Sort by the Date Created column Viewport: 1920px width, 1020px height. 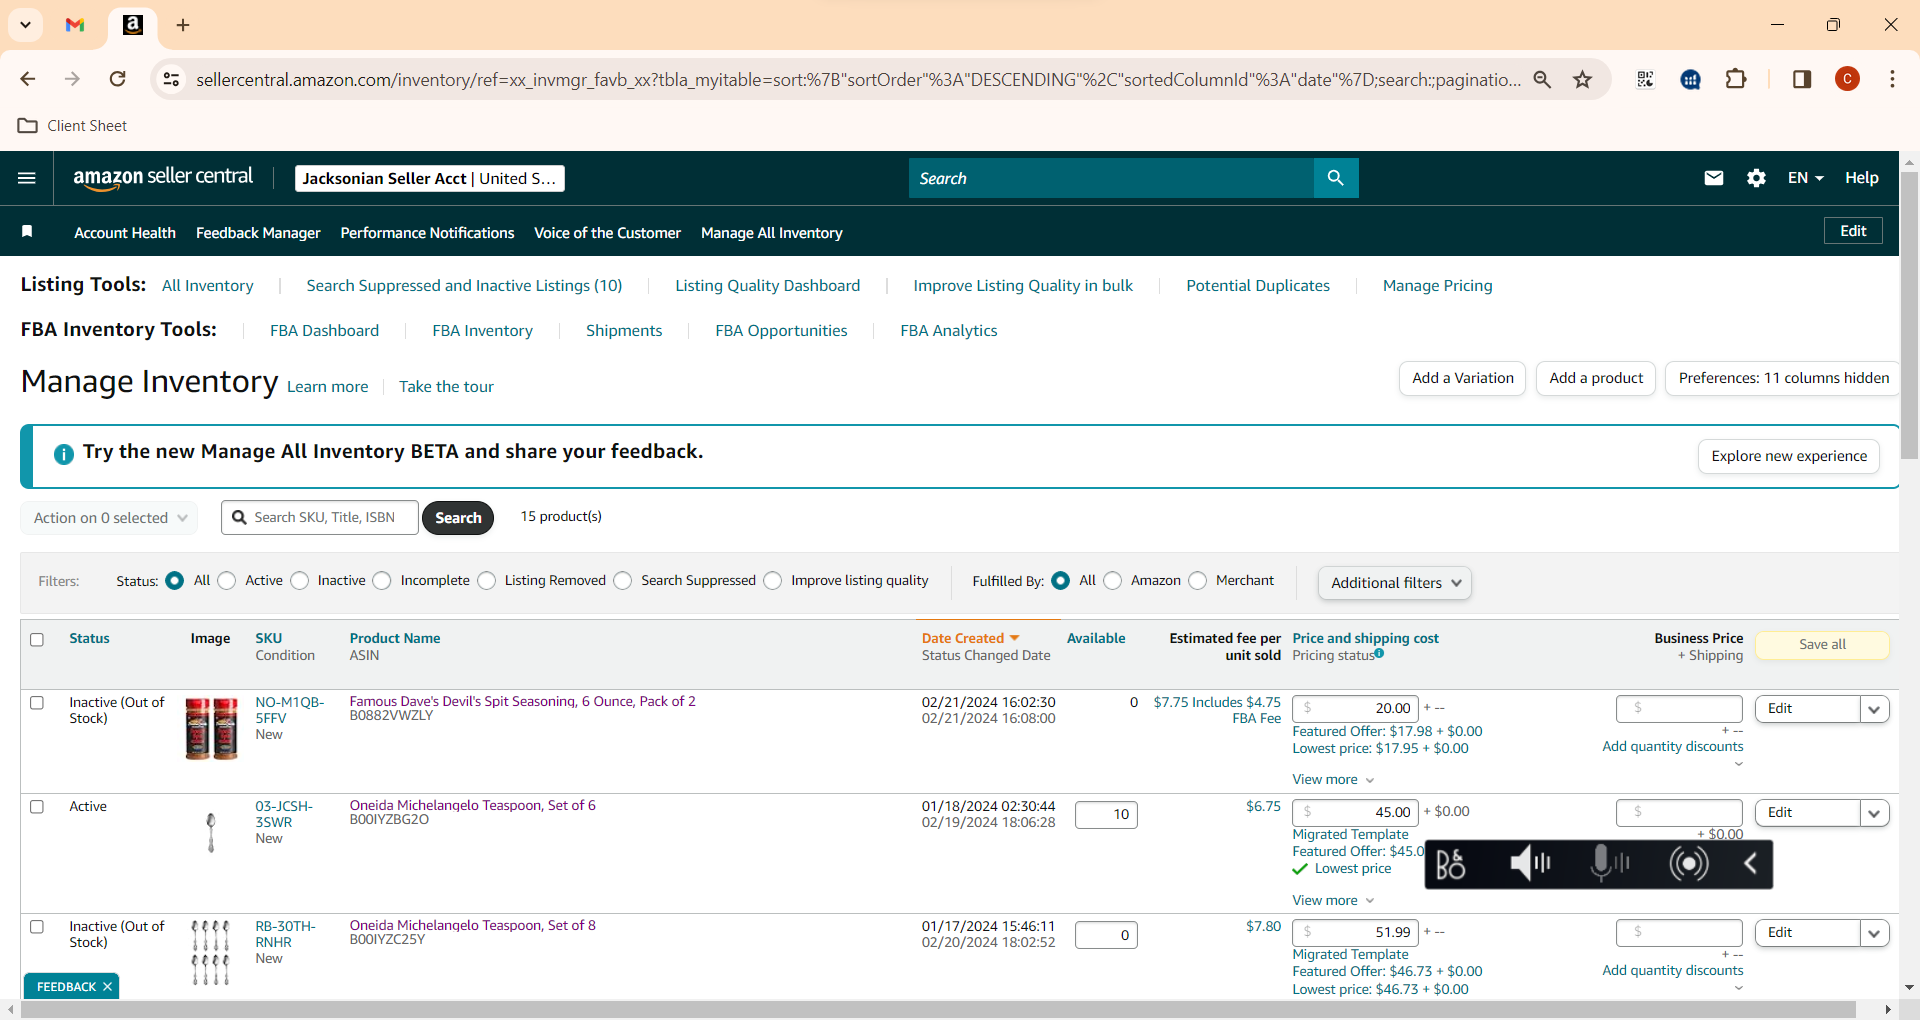970,639
